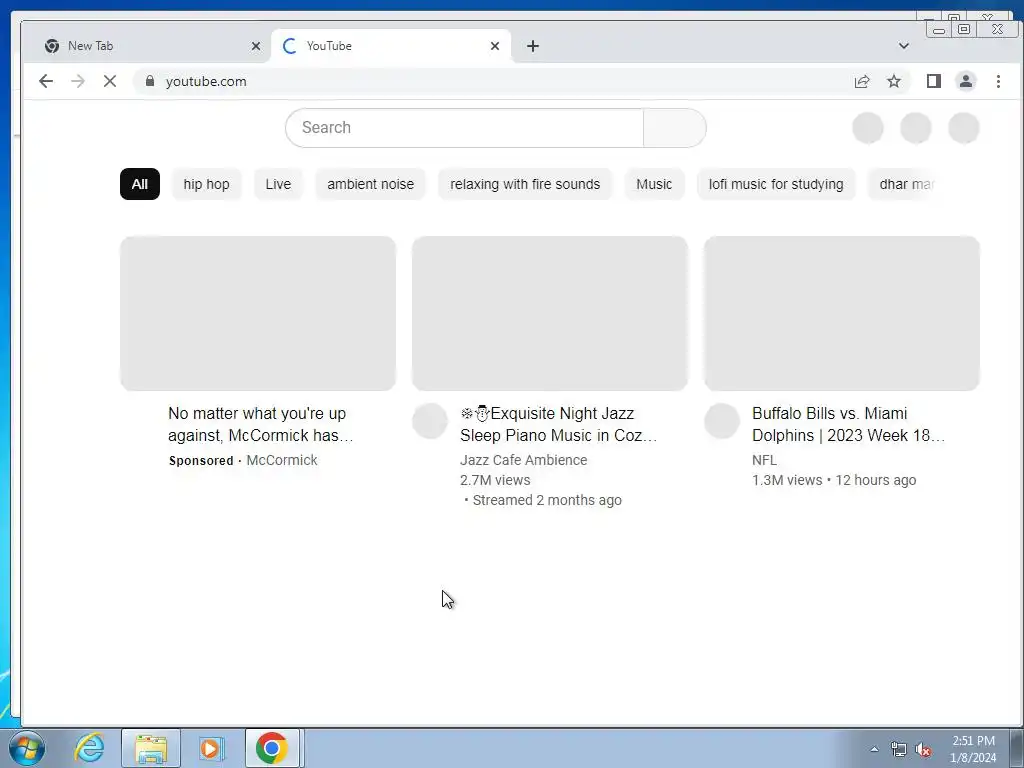Click the 1.3M views text

point(787,480)
